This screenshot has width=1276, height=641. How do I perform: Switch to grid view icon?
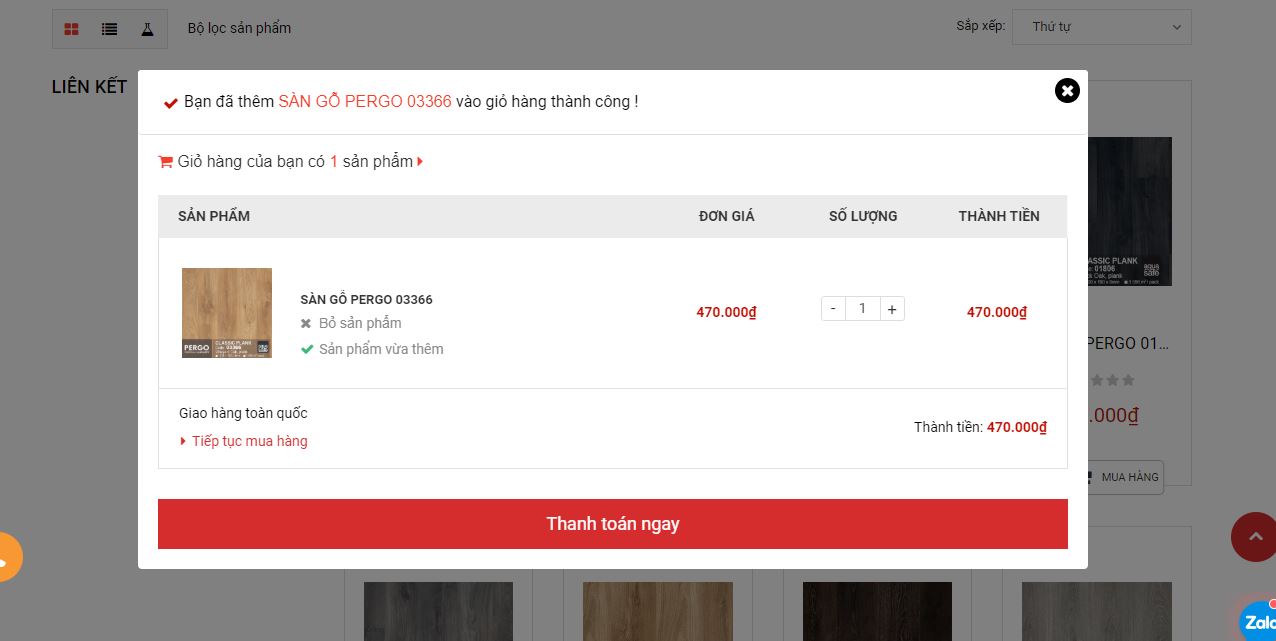(x=72, y=29)
